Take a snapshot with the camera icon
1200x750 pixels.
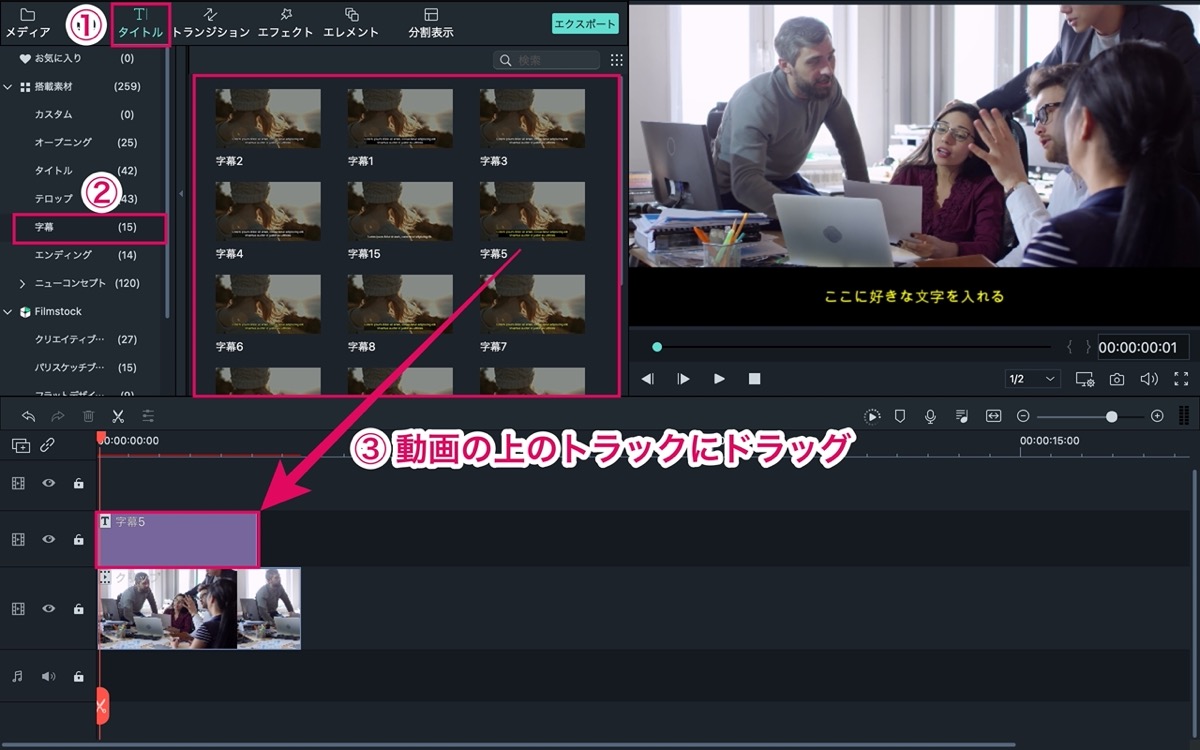pos(1117,379)
